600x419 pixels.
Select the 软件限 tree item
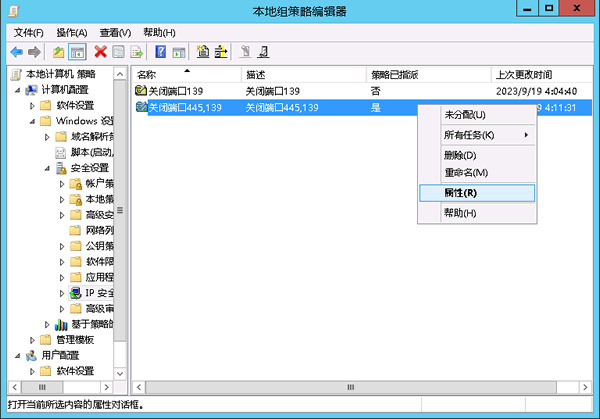[x=99, y=262]
